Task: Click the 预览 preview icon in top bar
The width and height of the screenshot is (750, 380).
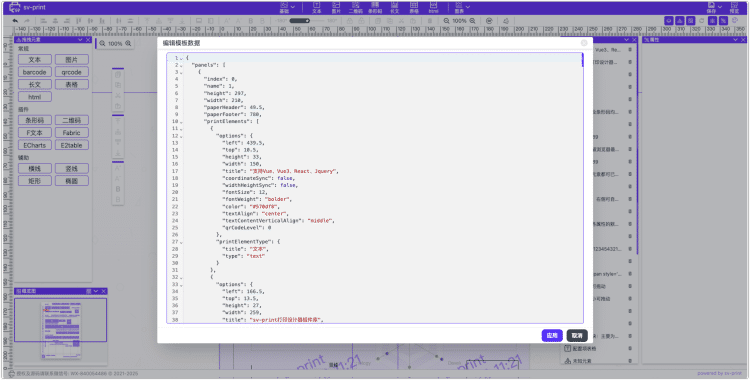Action: [x=734, y=7]
